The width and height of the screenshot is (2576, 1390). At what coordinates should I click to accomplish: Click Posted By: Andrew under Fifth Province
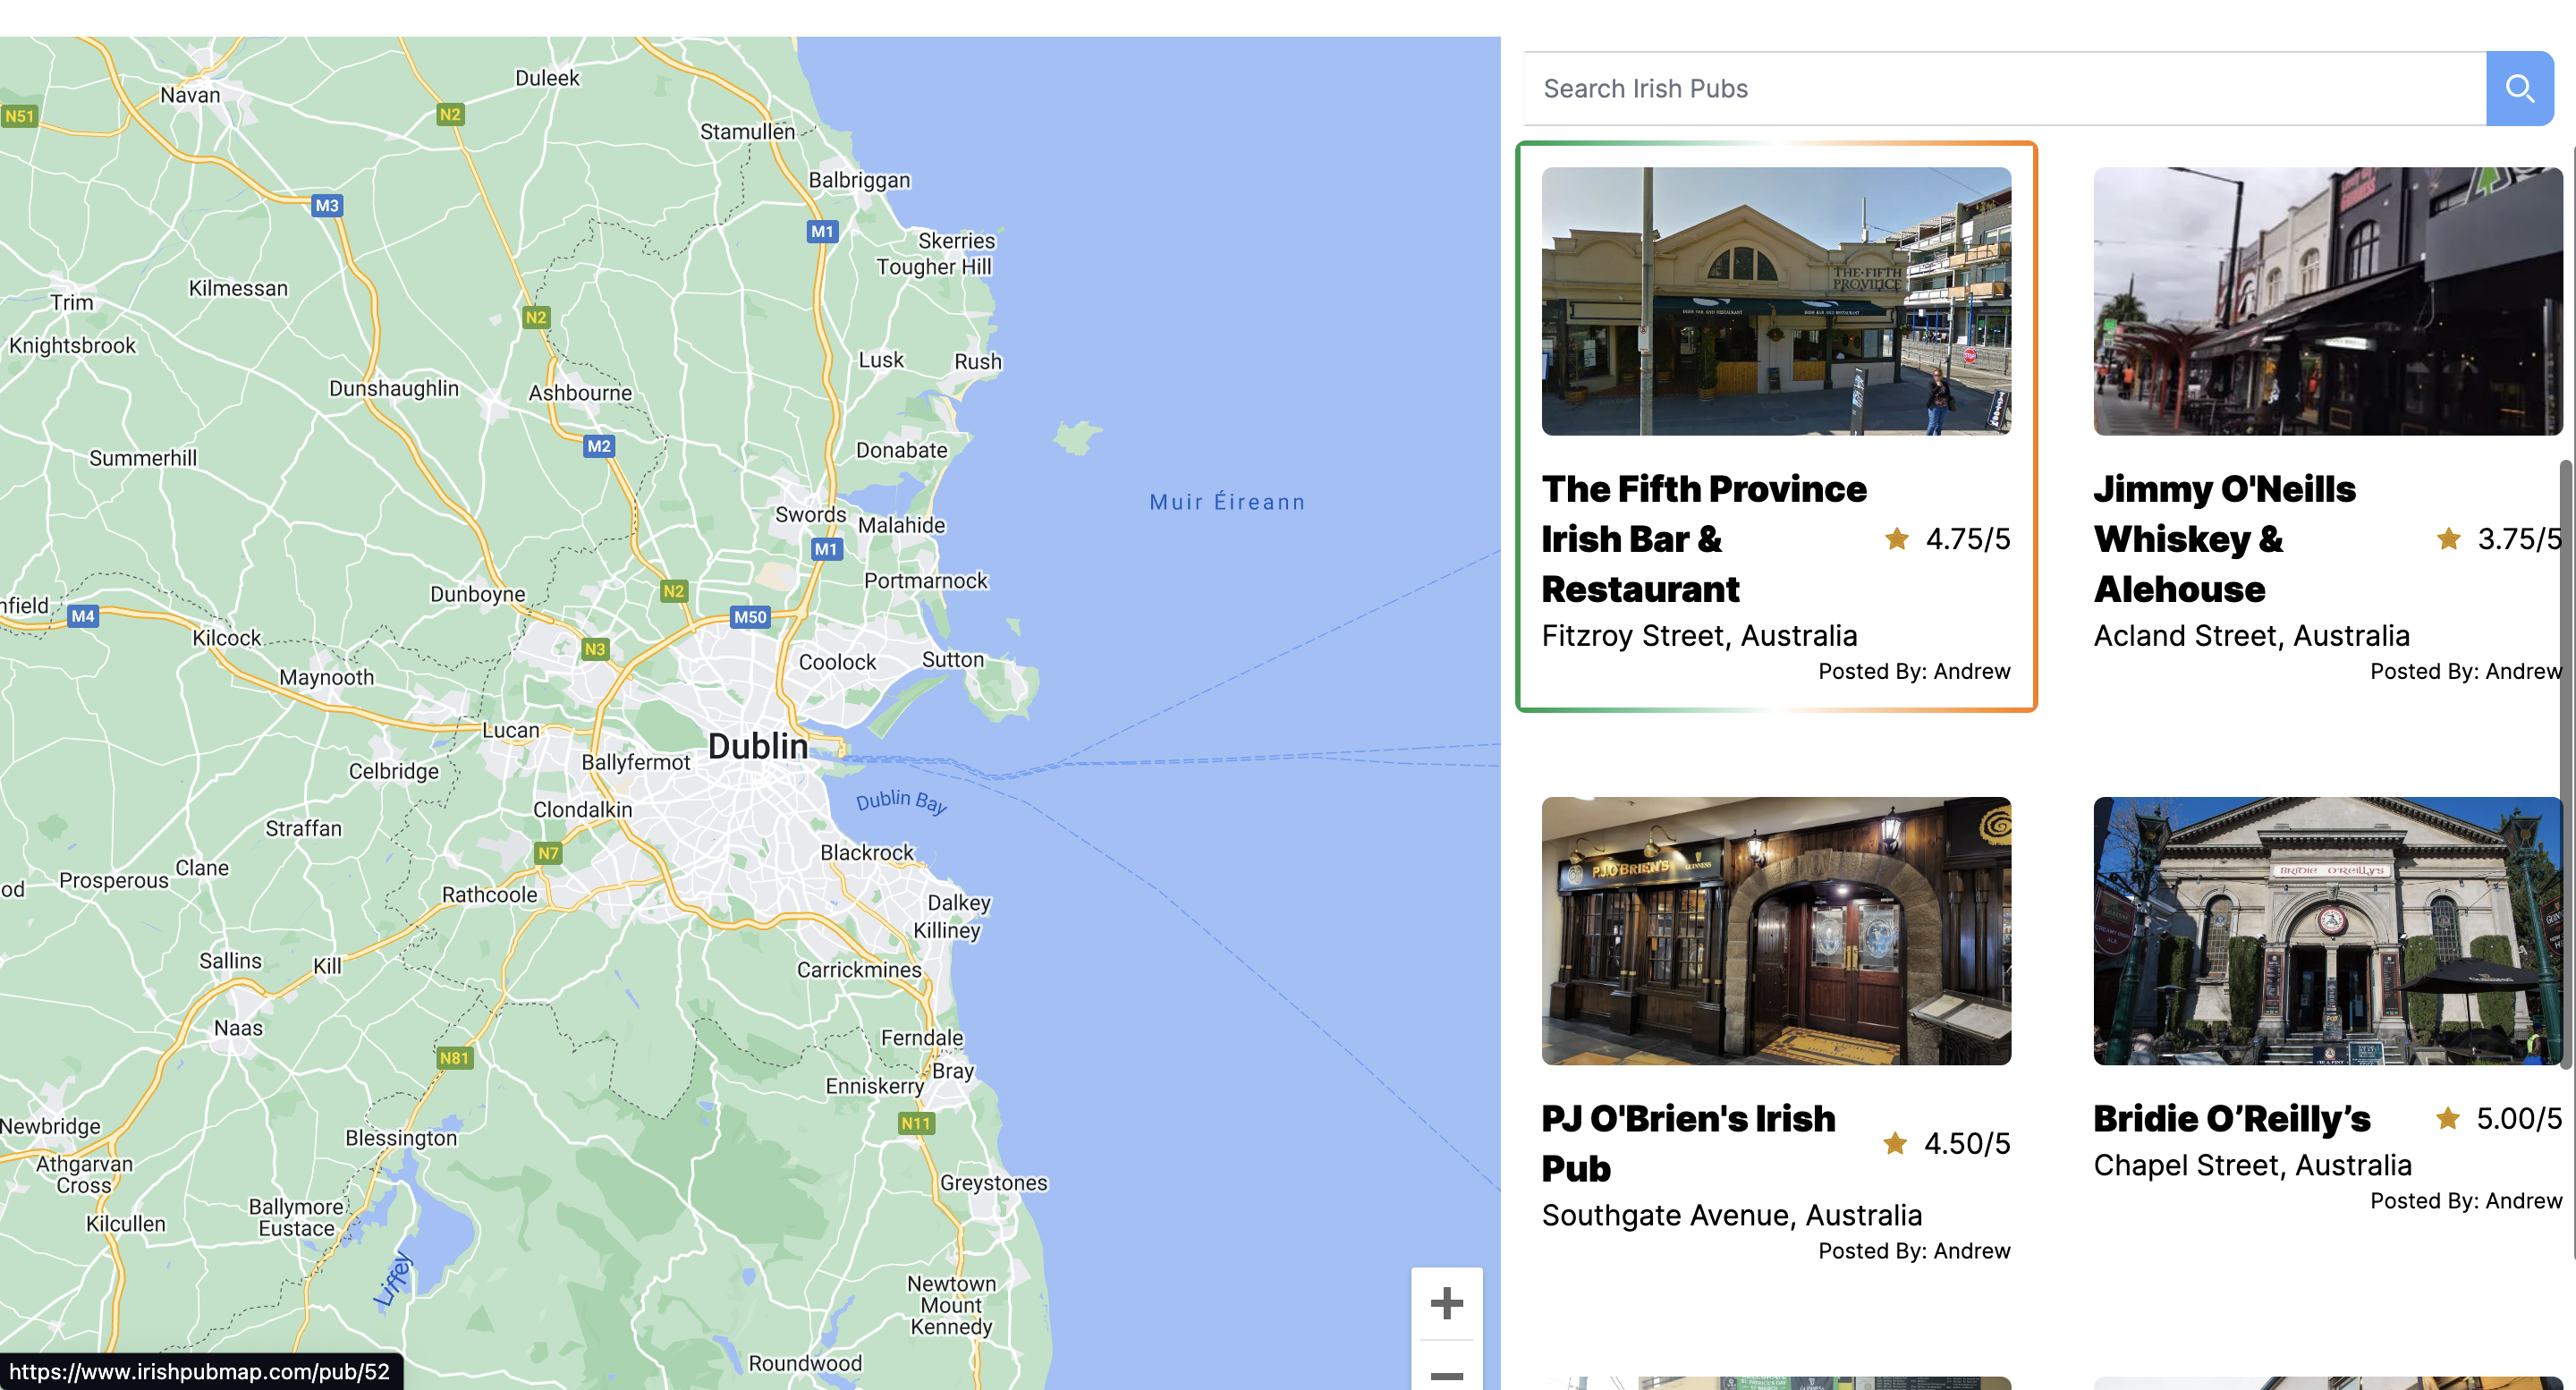click(x=1914, y=671)
